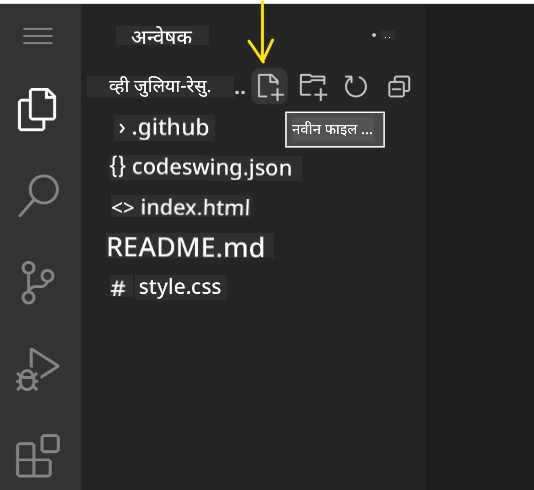Click the New Folder icon
The height and width of the screenshot is (490, 534).
(x=313, y=87)
